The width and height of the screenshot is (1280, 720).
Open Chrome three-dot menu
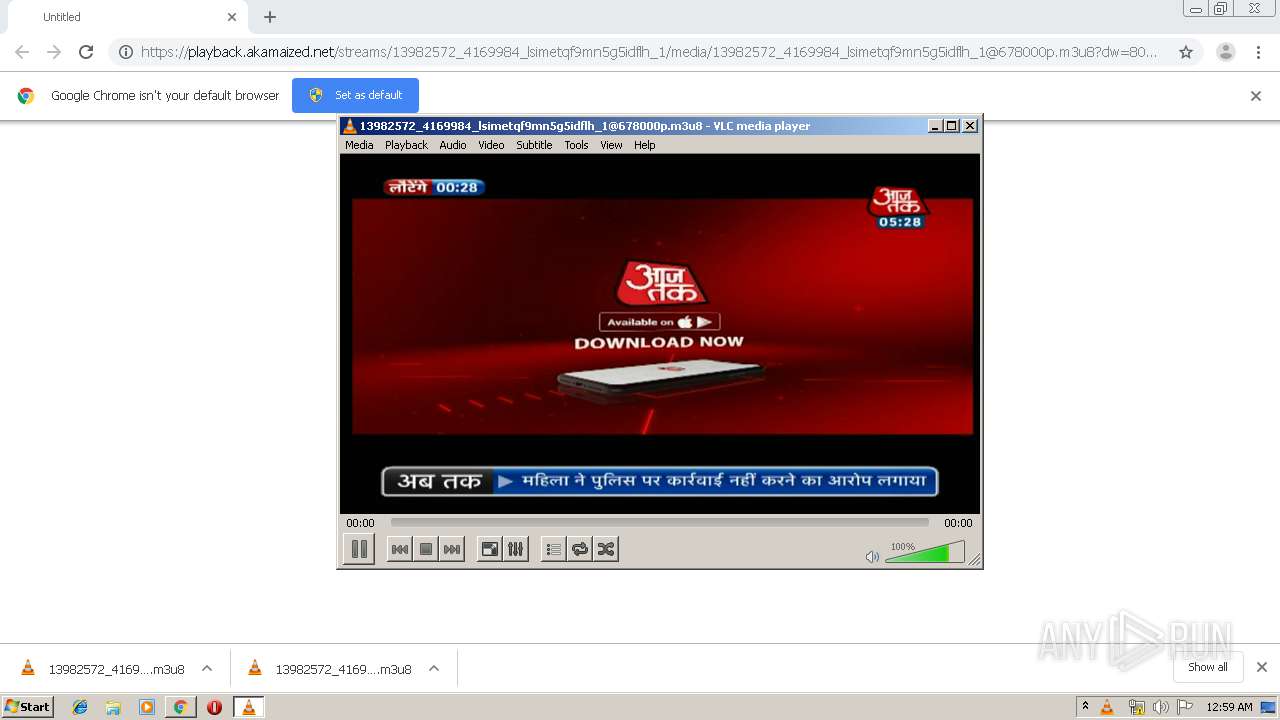tap(1258, 52)
